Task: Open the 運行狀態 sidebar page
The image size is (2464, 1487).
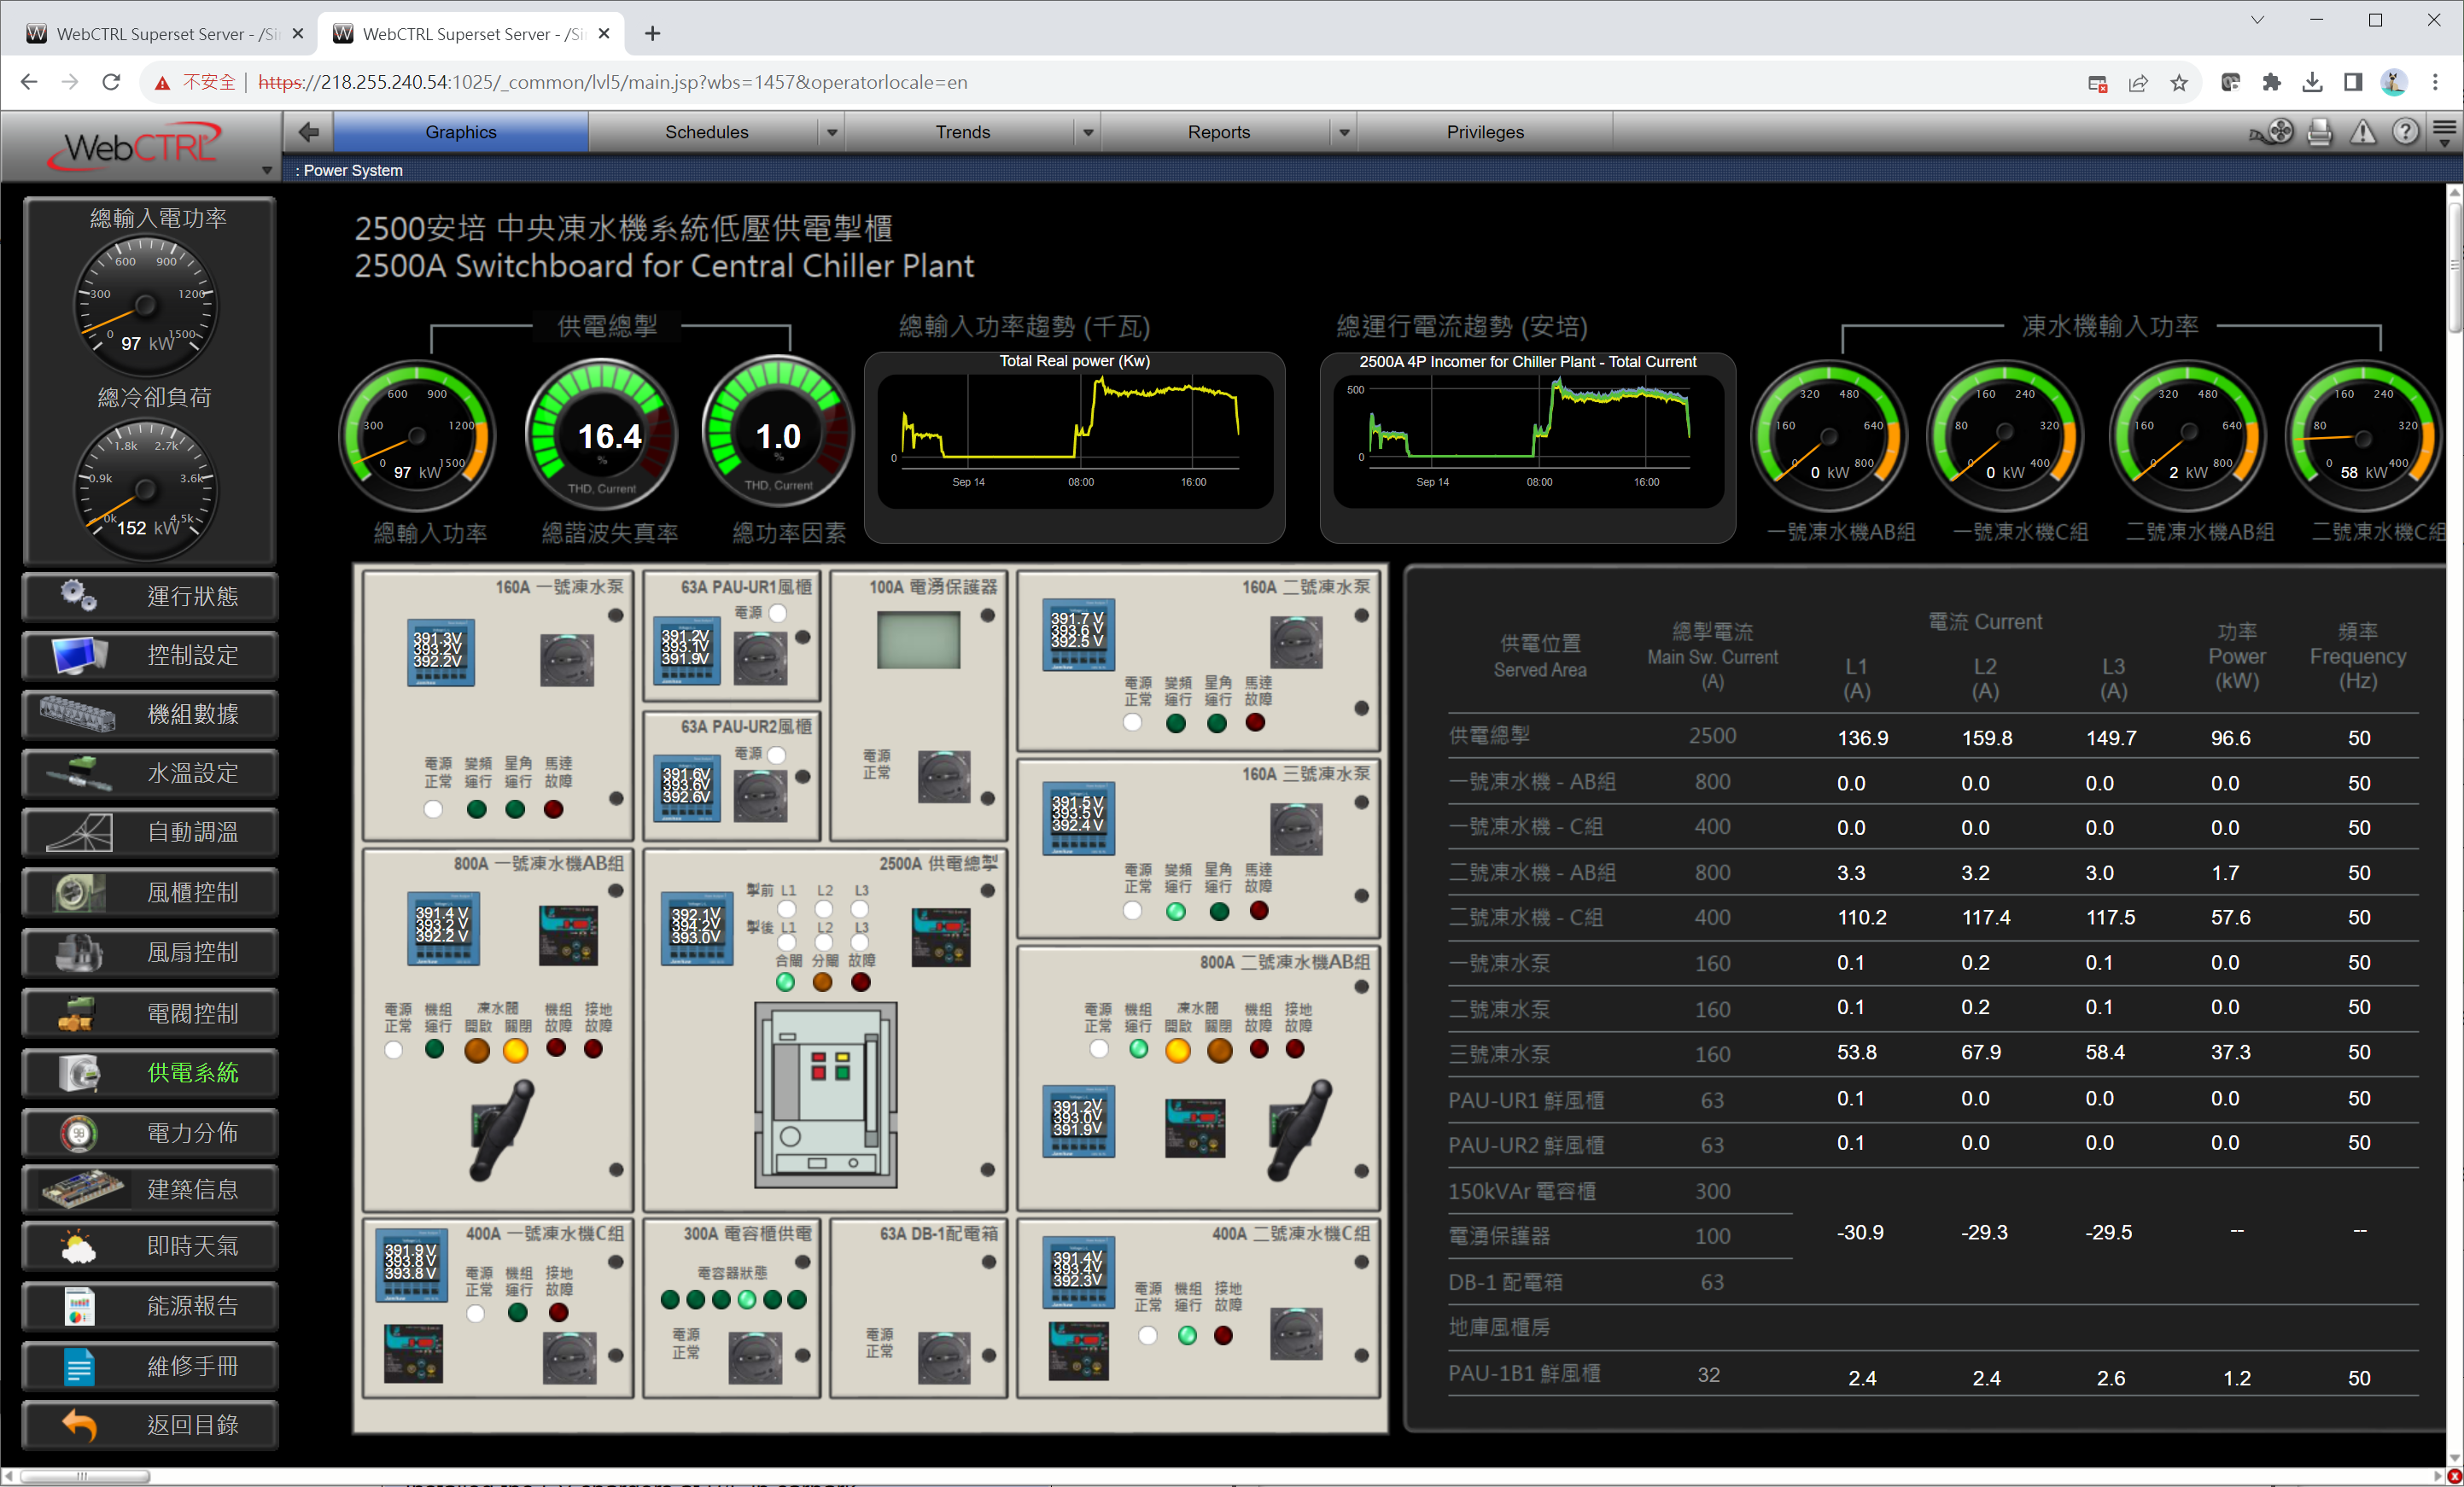Action: click(x=150, y=596)
